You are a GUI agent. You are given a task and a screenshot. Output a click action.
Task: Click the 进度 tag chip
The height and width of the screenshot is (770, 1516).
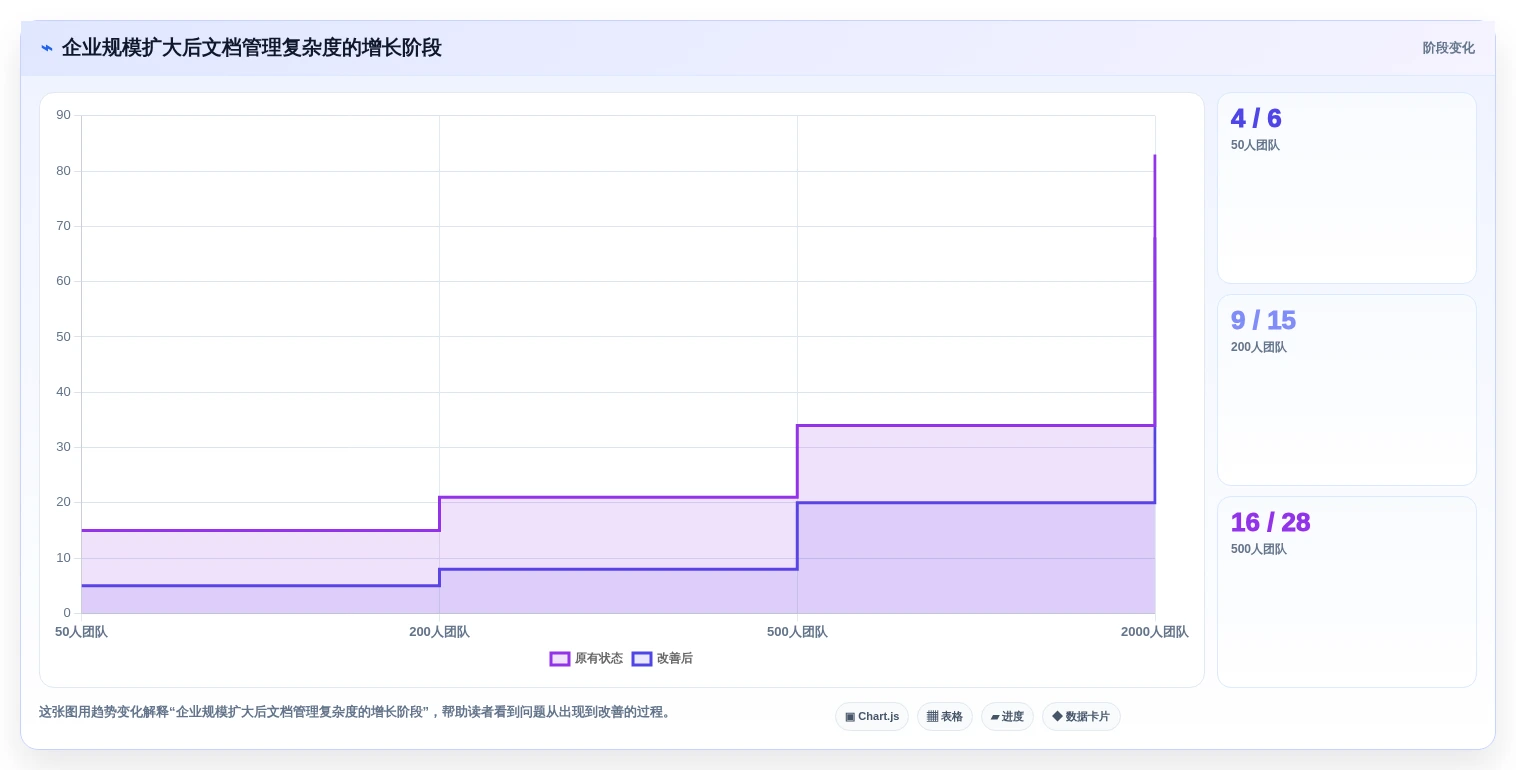tap(1007, 716)
